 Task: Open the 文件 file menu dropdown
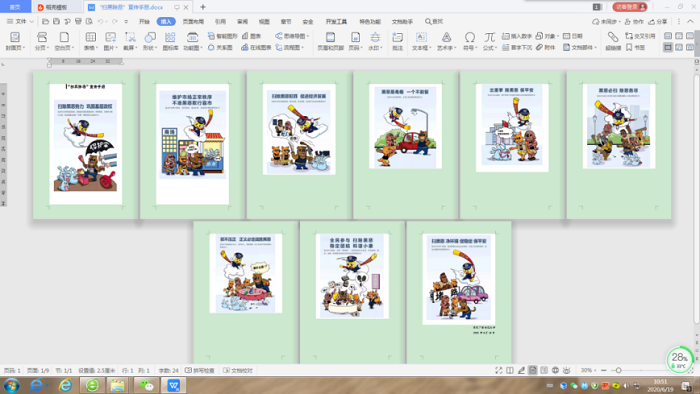tap(21, 21)
